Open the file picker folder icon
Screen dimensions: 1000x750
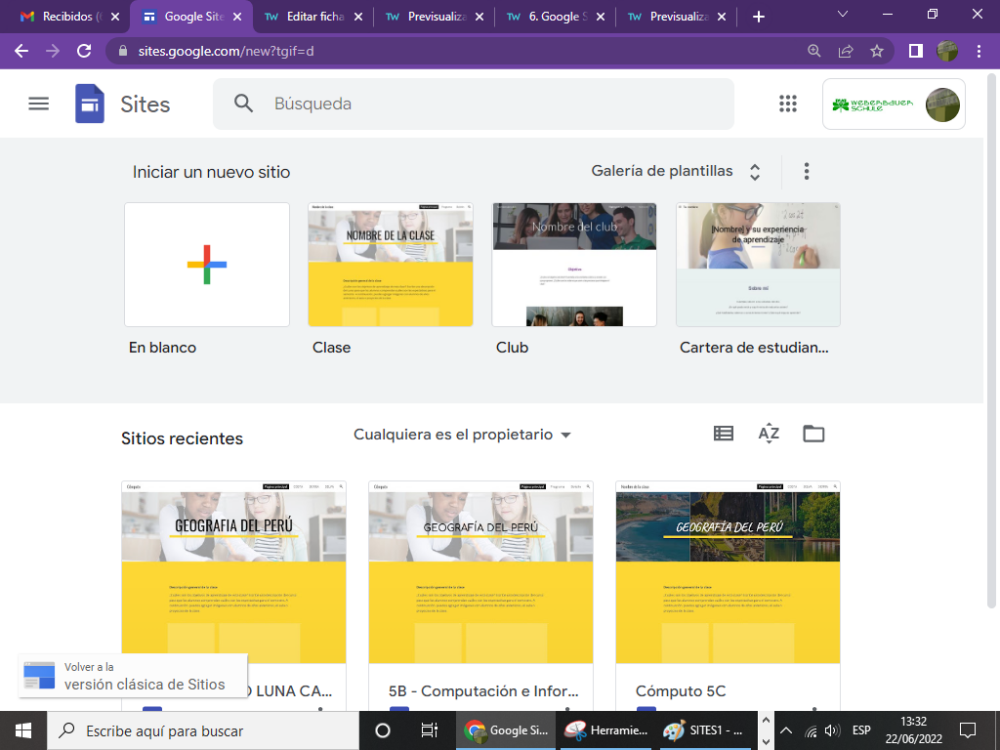(813, 434)
